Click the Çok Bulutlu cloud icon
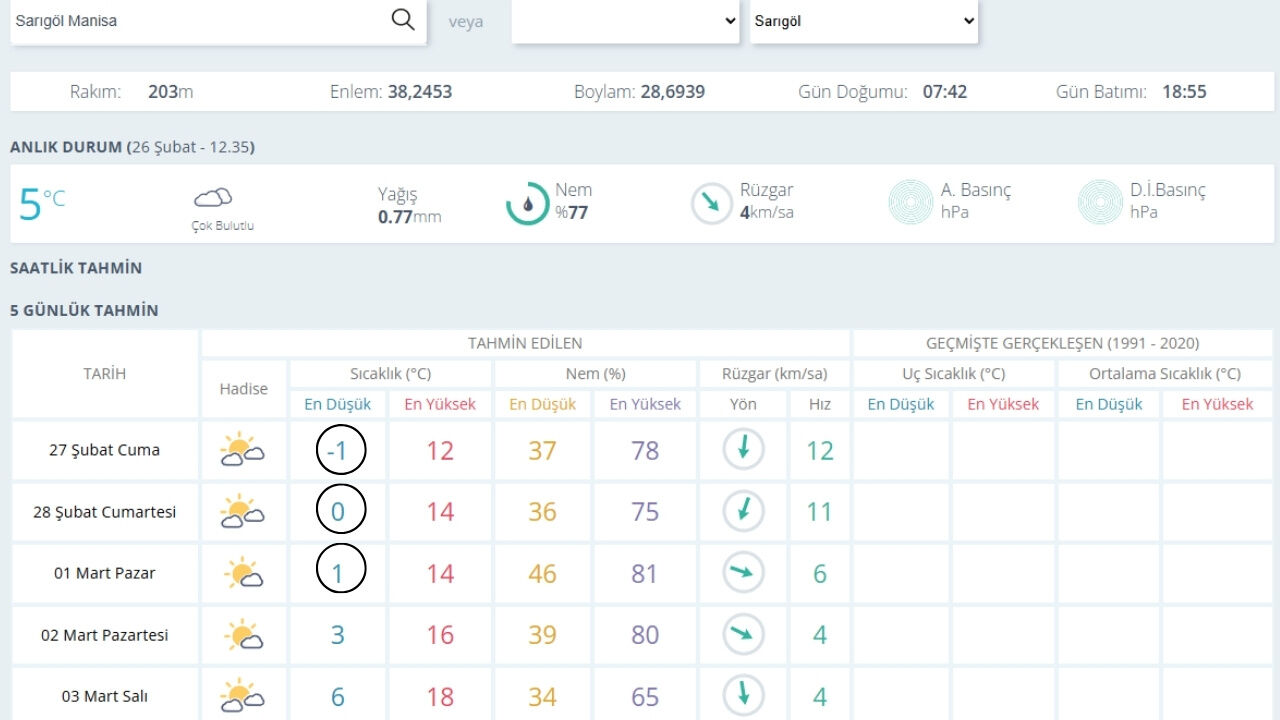The width and height of the screenshot is (1280, 720). (x=213, y=197)
